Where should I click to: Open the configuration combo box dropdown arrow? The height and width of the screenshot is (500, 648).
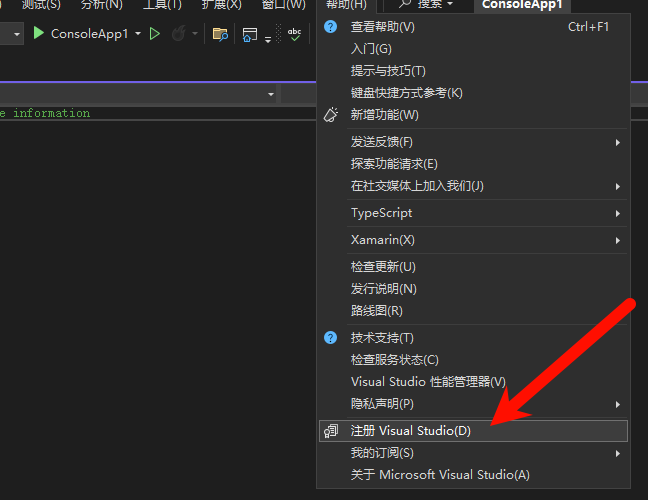17,34
